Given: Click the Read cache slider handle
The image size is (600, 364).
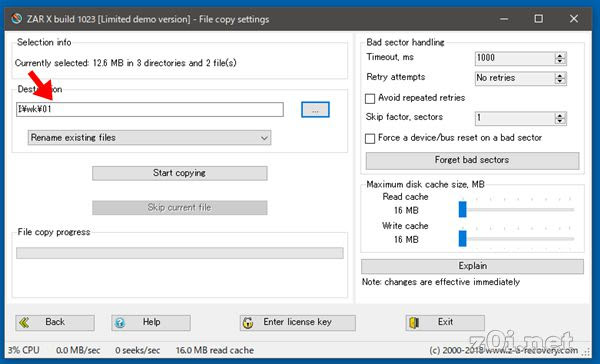Looking at the screenshot, I should 463,209.
